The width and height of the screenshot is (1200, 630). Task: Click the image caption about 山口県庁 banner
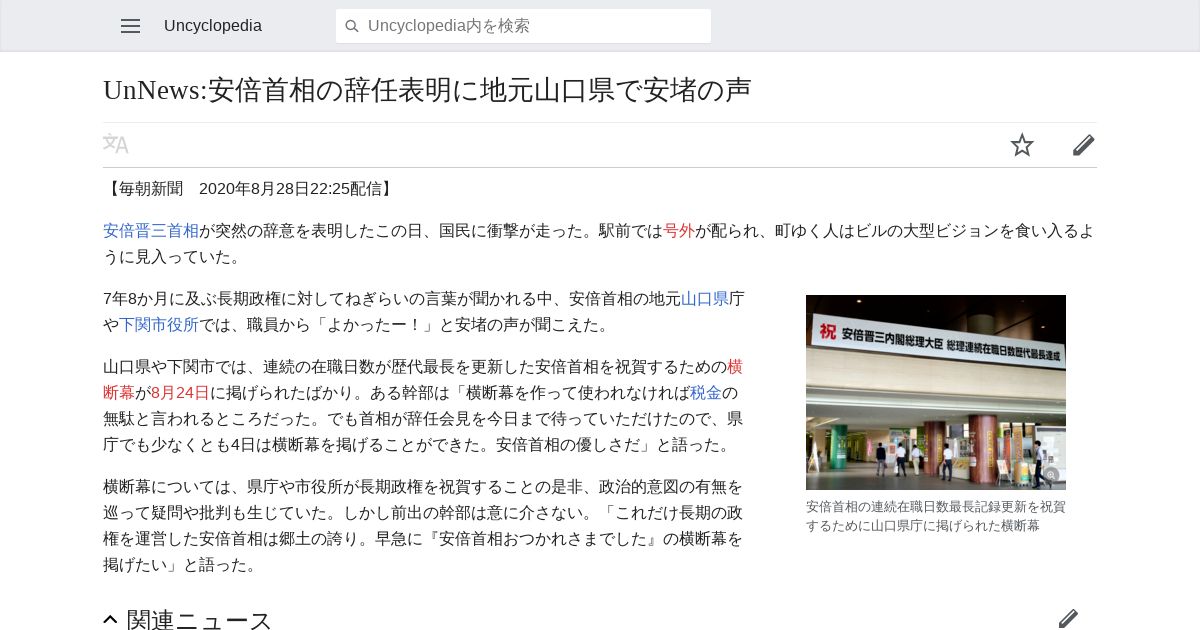coord(936,516)
